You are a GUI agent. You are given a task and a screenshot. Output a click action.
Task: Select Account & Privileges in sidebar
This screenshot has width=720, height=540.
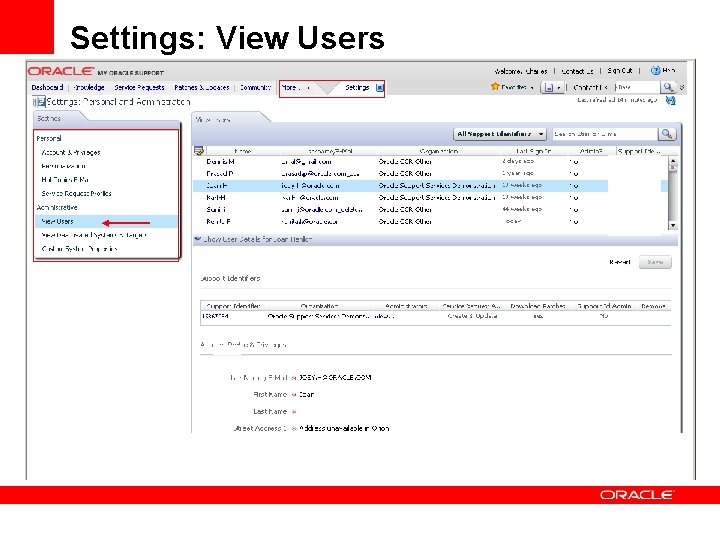tap(71, 152)
